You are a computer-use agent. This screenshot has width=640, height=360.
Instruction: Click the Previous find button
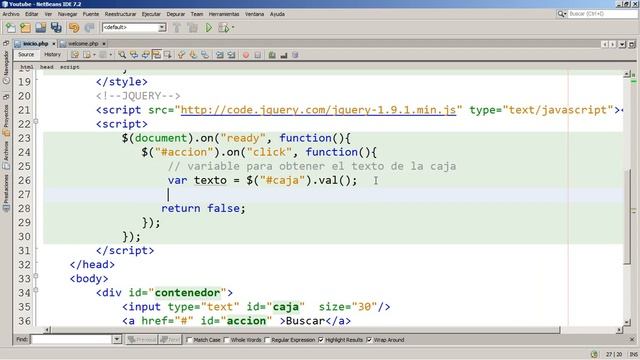pyautogui.click(x=141, y=340)
